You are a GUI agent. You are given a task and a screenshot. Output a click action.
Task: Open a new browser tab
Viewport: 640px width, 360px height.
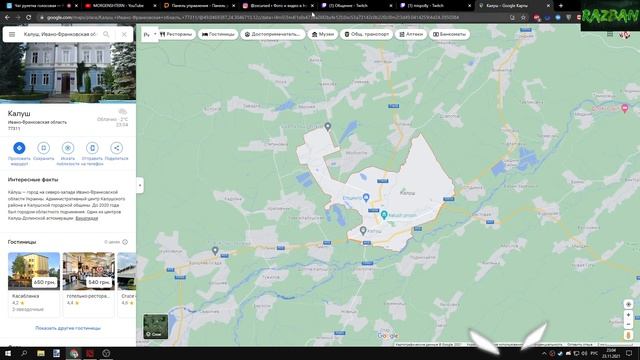pos(560,6)
